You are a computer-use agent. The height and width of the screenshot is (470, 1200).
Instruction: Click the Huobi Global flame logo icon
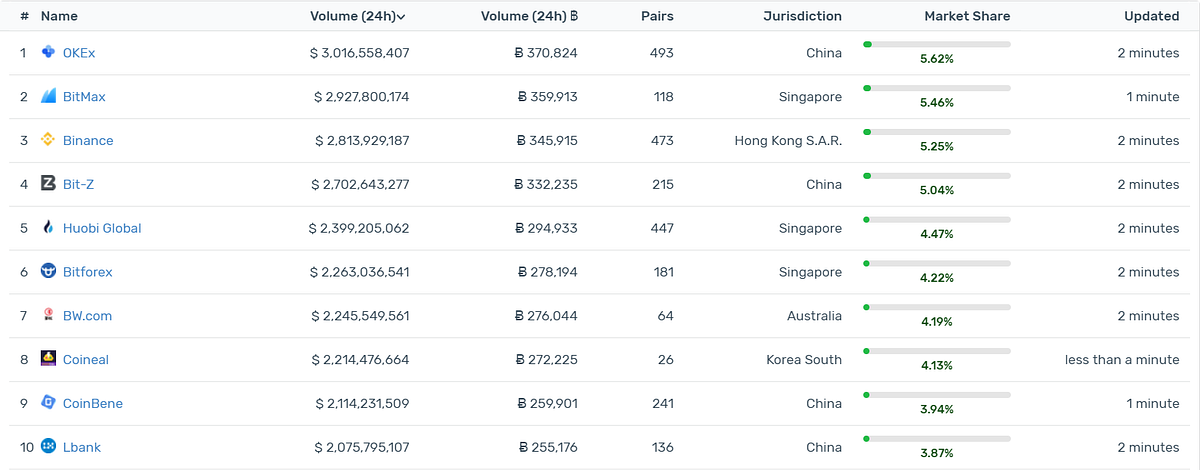click(x=48, y=228)
